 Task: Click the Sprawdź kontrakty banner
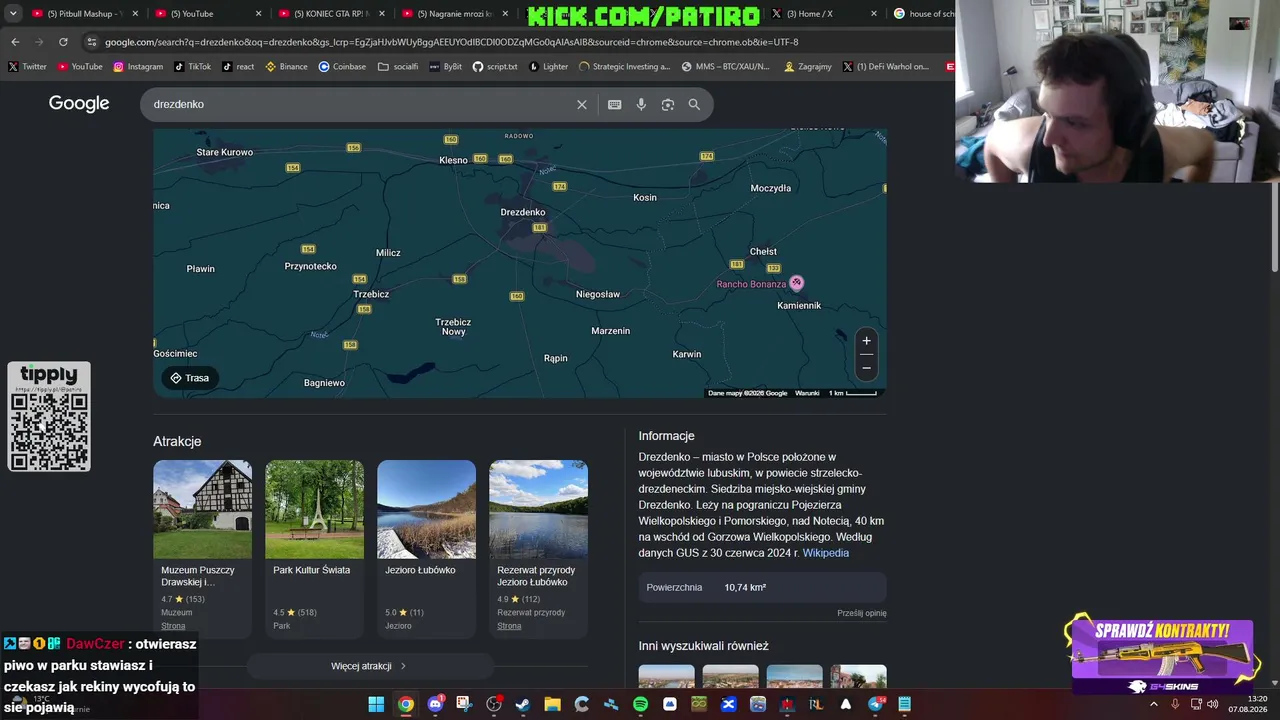pyautogui.click(x=1162, y=656)
